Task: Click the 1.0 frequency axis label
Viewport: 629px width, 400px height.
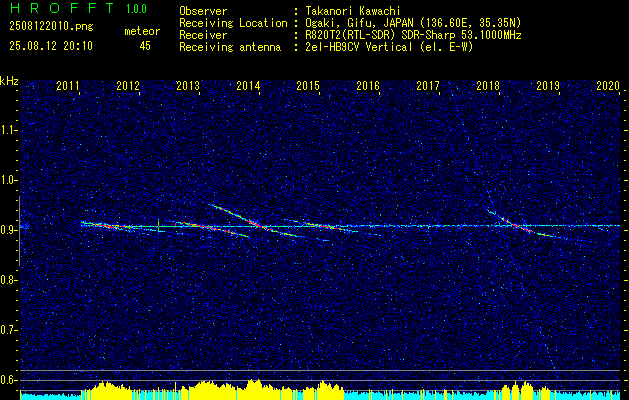Action: pyautogui.click(x=8, y=180)
